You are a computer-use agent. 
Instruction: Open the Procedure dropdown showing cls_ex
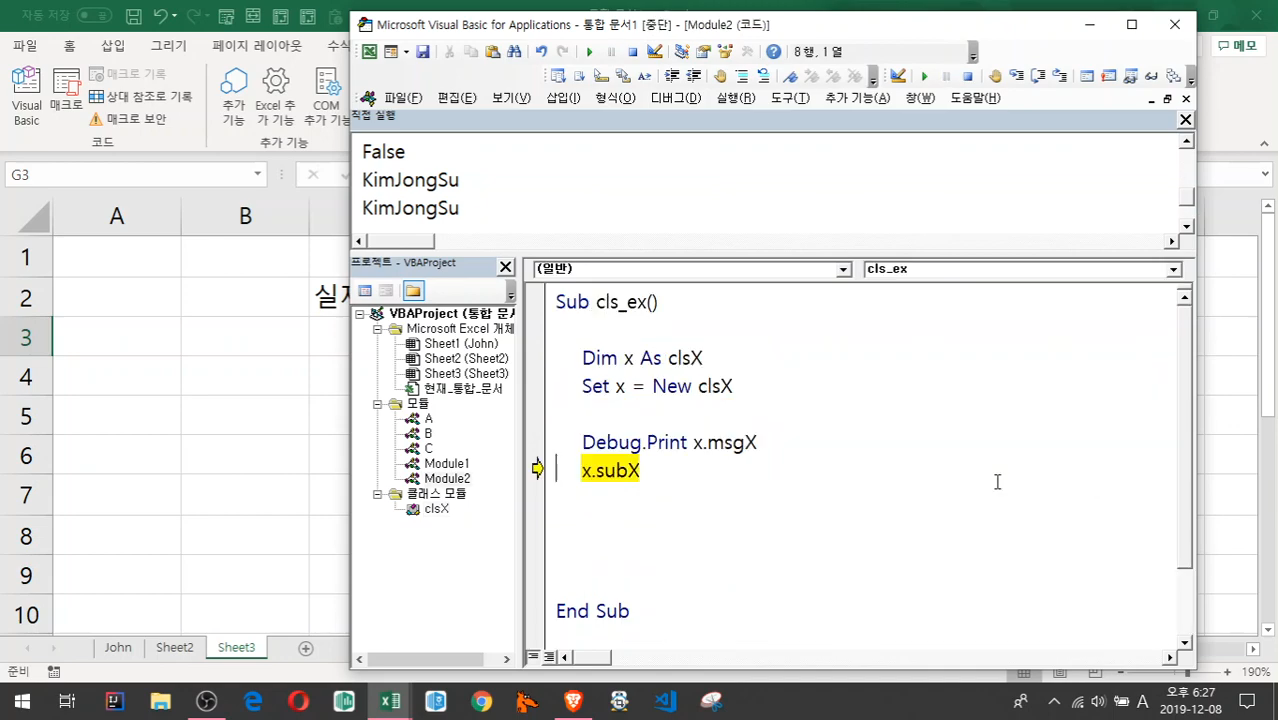pos(1174,270)
